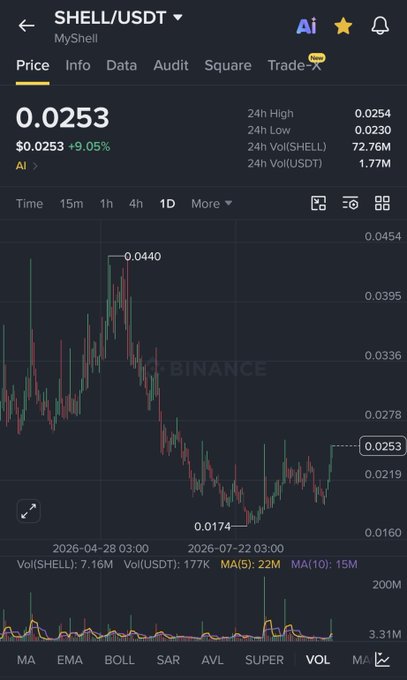Image resolution: width=407 pixels, height=680 pixels.
Task: Tap the MA(10): 15M volume label
Action: pyautogui.click(x=324, y=564)
